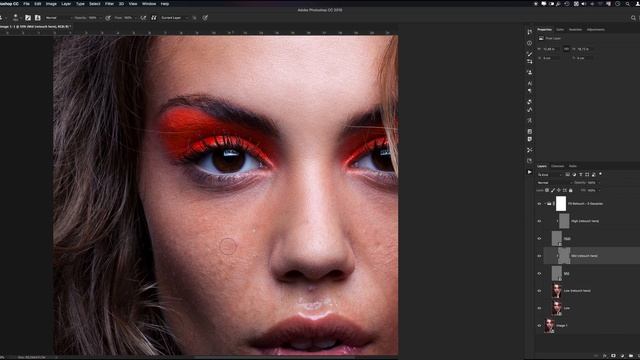640x360 pixels.
Task: Link width and height in Properties
Action: click(x=566, y=49)
